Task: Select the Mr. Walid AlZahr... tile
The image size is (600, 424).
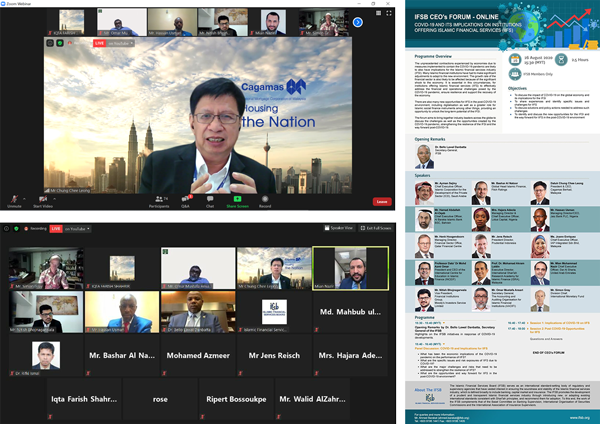Action: click(x=312, y=399)
